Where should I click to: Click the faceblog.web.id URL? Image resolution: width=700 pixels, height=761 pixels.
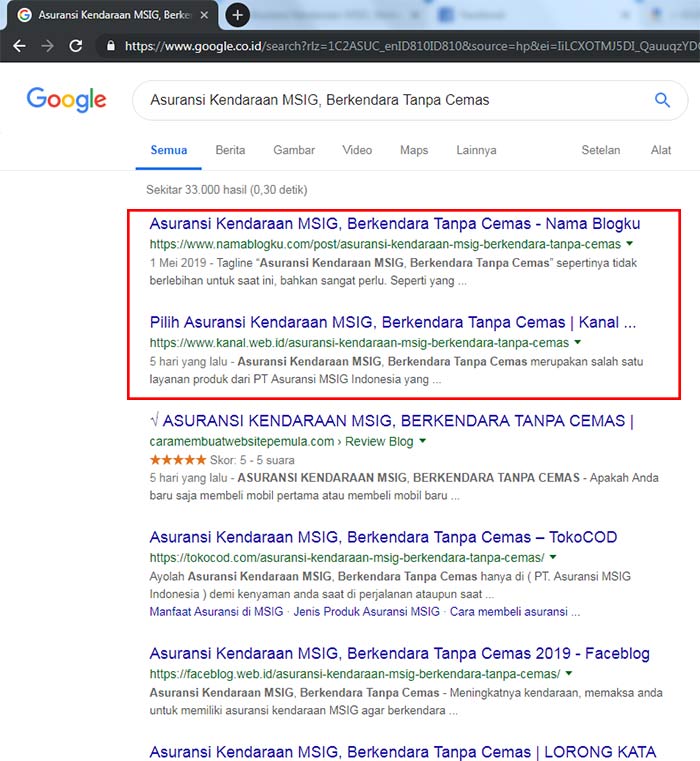355,674
